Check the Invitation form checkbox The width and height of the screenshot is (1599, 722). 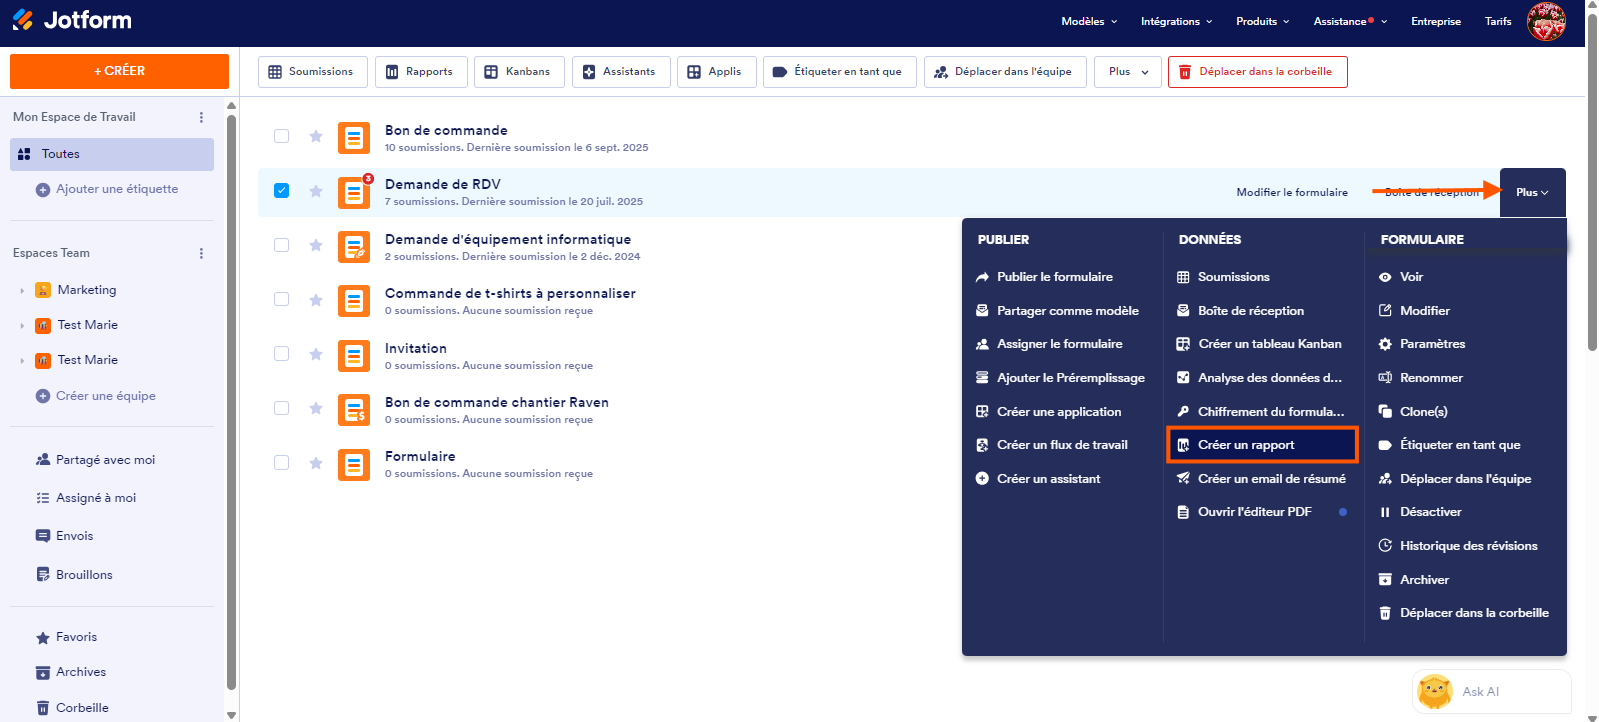click(x=282, y=354)
